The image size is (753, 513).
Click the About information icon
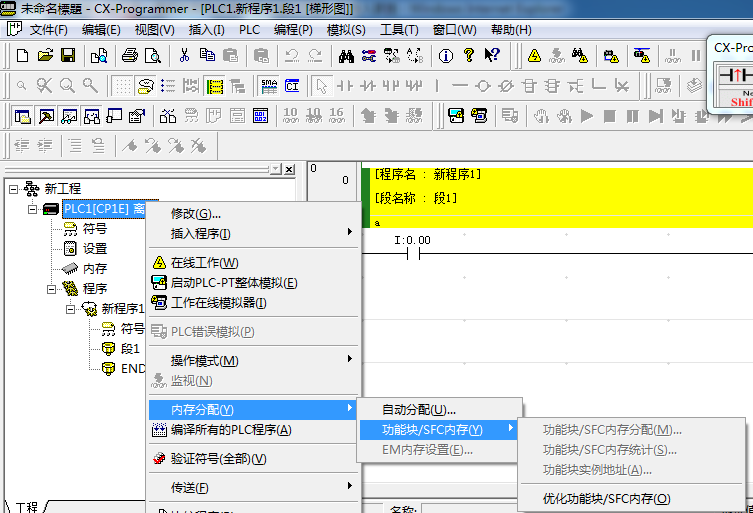pos(445,55)
